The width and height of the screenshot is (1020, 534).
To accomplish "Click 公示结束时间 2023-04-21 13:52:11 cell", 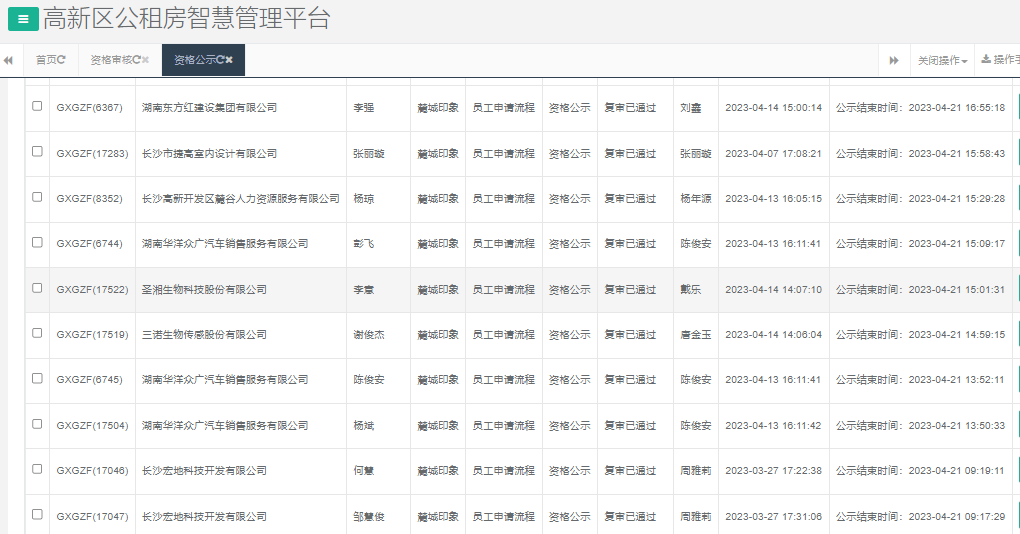I will click(x=920, y=380).
